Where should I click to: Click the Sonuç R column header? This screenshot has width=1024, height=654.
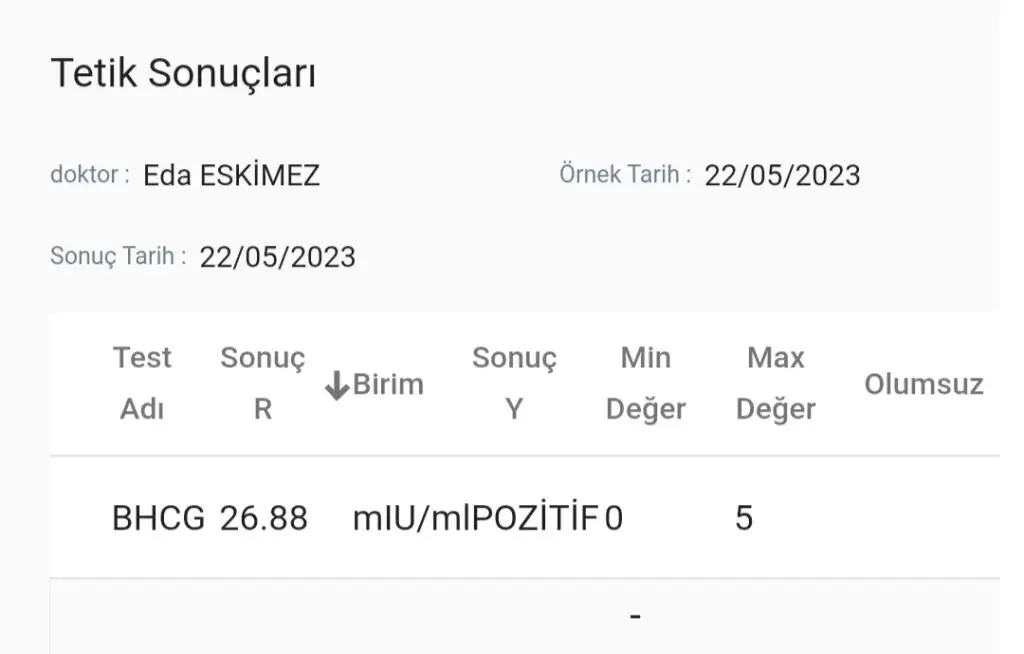[263, 383]
